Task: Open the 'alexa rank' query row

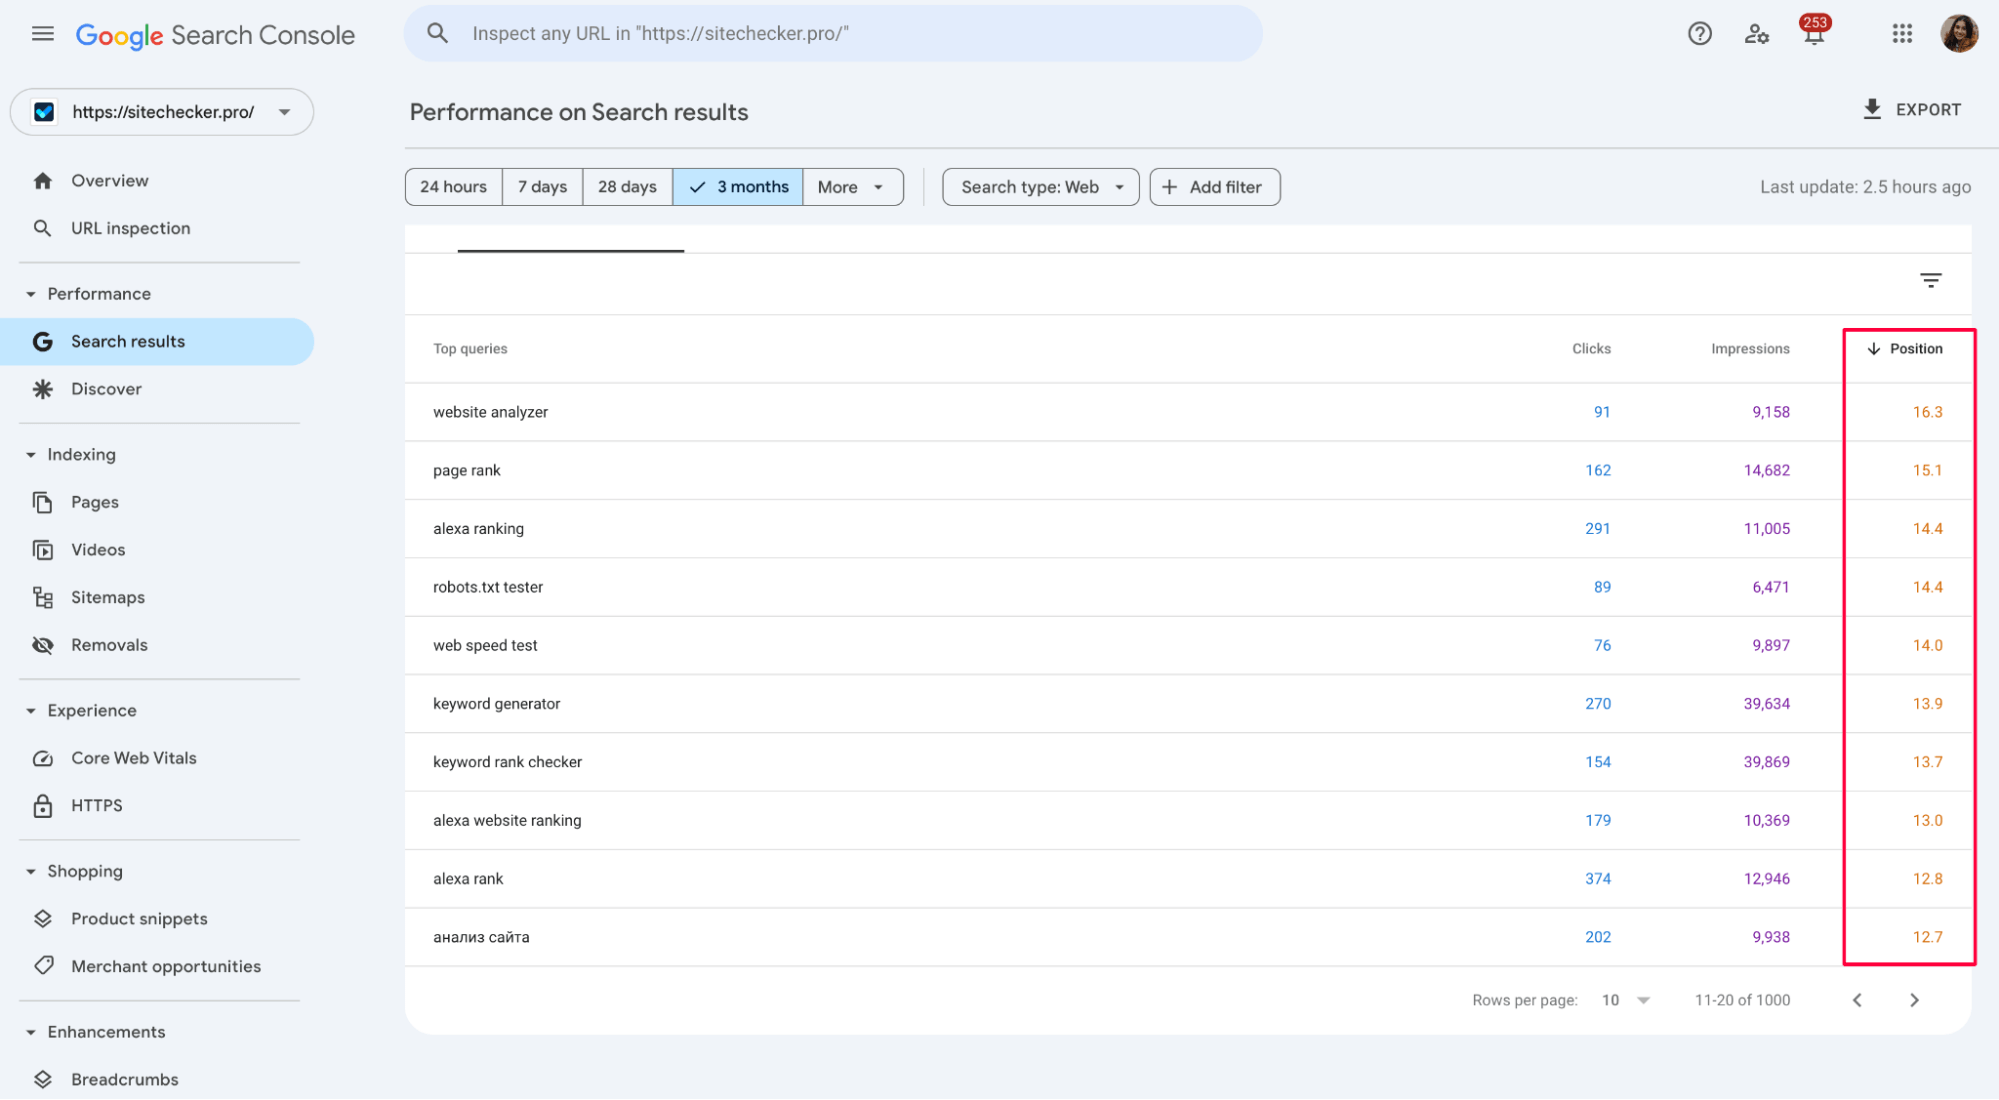Action: click(1188, 879)
